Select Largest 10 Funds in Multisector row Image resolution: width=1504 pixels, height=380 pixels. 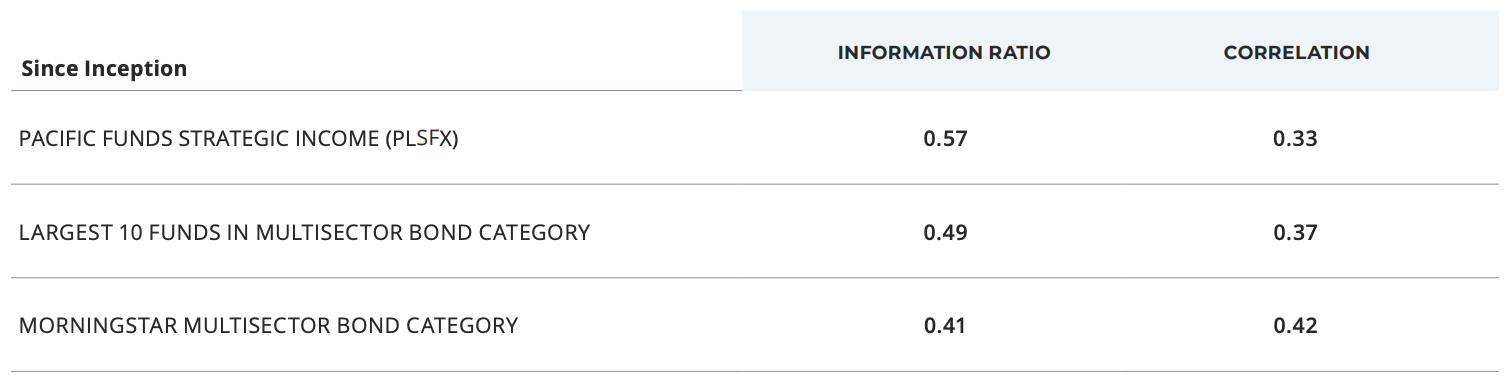(752, 232)
